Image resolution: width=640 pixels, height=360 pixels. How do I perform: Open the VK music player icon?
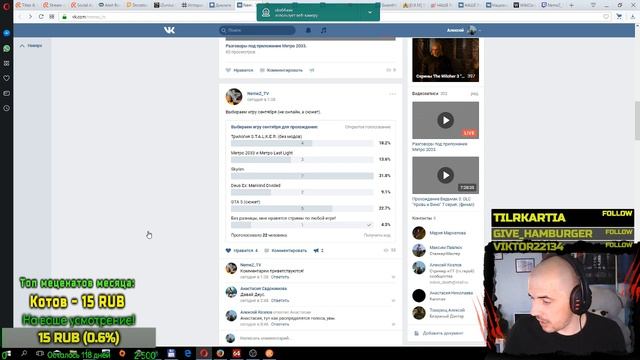click(323, 30)
